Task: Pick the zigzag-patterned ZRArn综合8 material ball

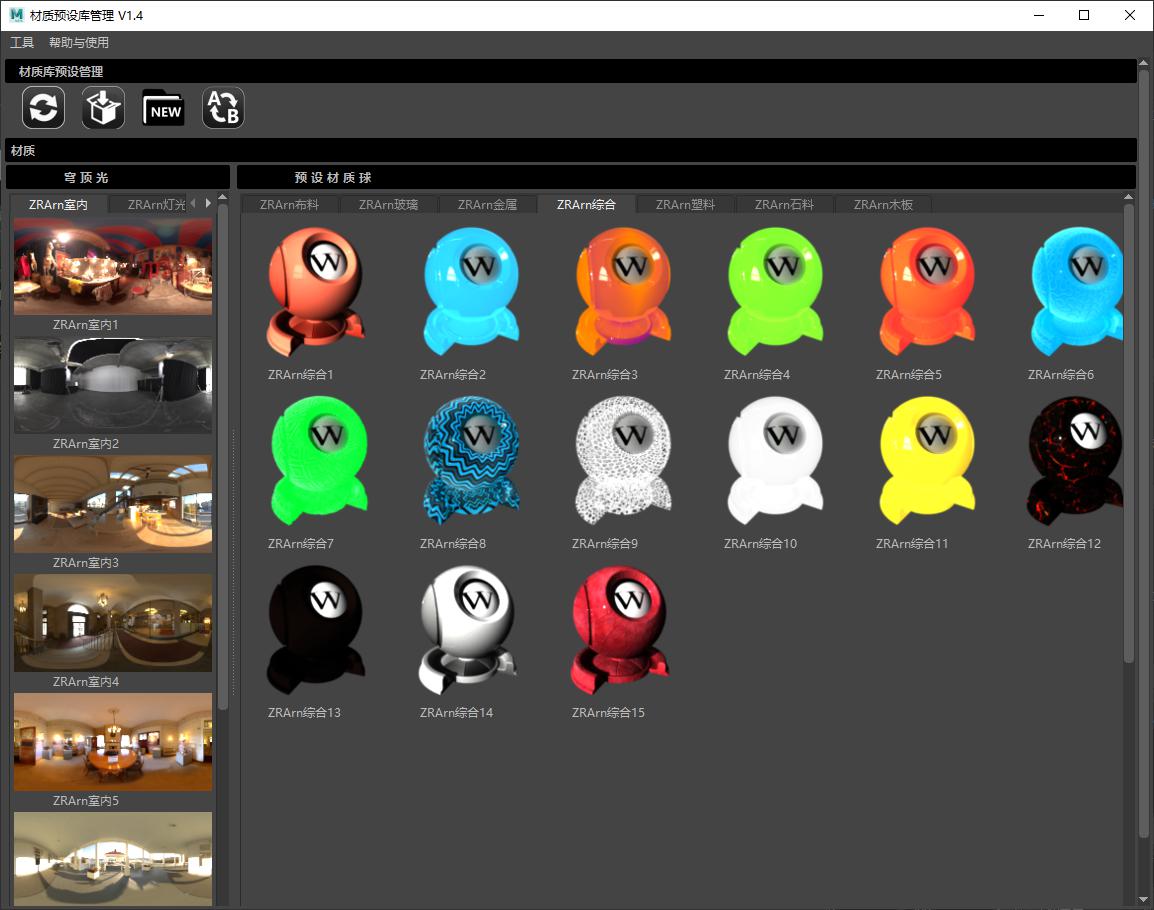Action: [466, 462]
